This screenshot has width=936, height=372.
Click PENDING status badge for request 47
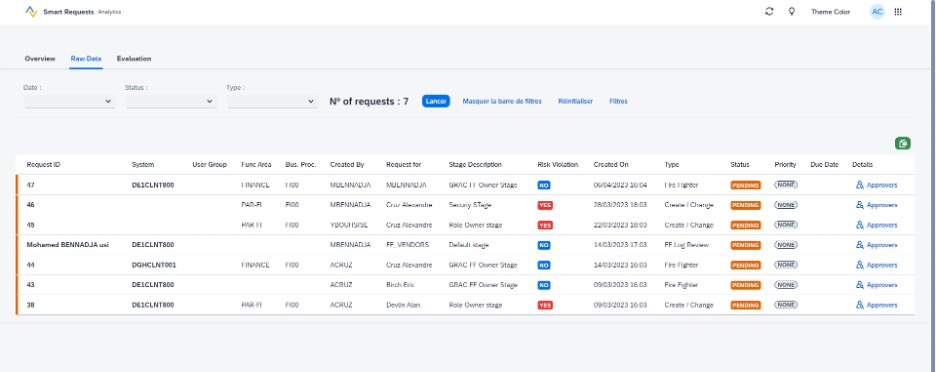pyautogui.click(x=746, y=185)
